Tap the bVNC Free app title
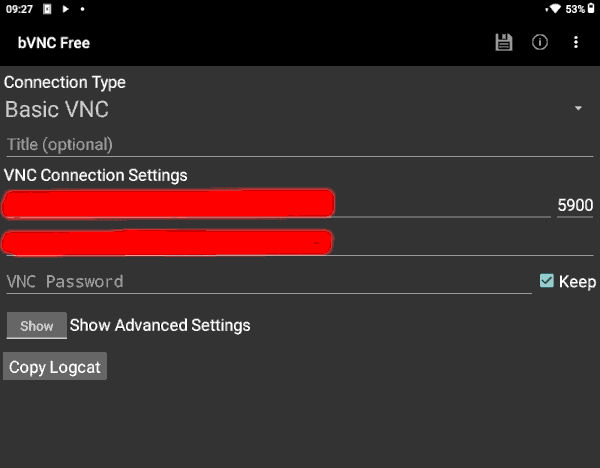 tap(54, 43)
